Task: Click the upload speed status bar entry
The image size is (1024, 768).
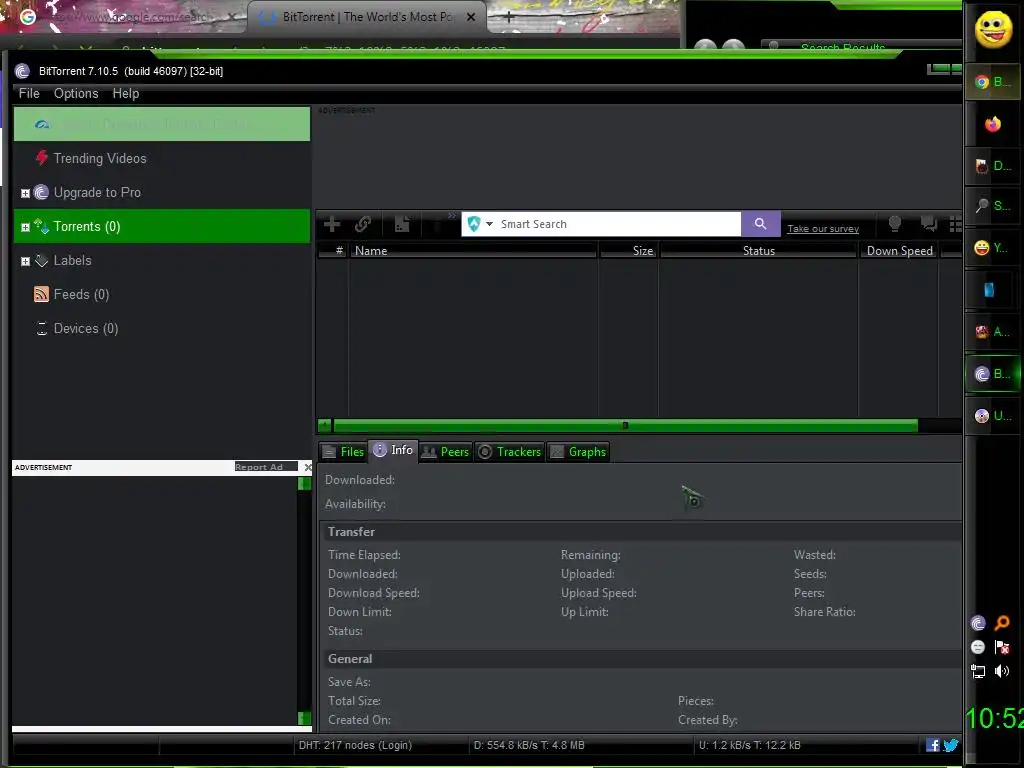Action: [x=750, y=745]
